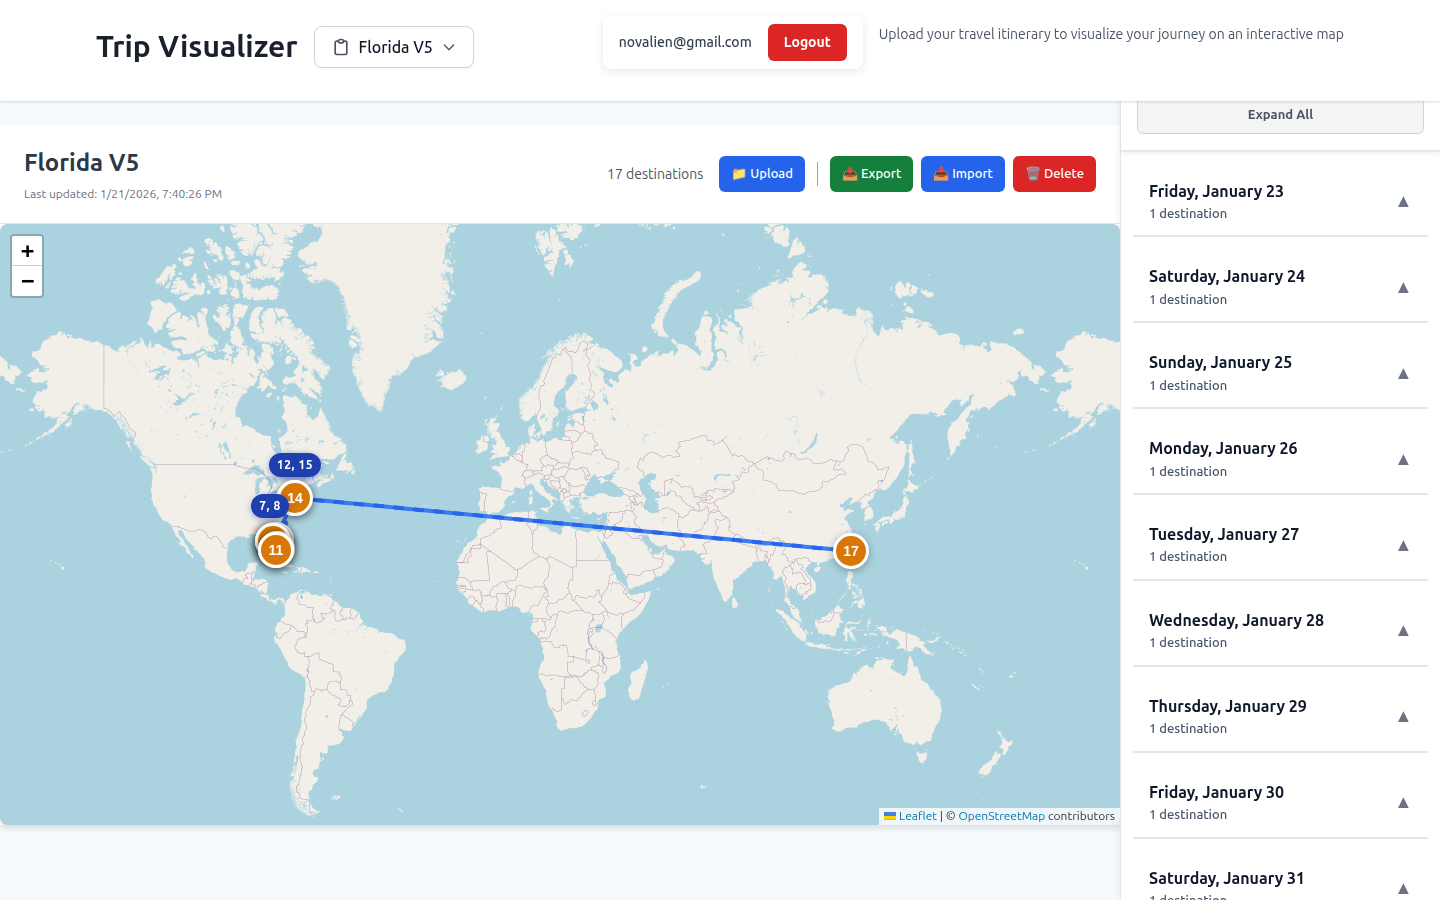
Task: Click the zoom in (+) map control
Action: click(27, 251)
